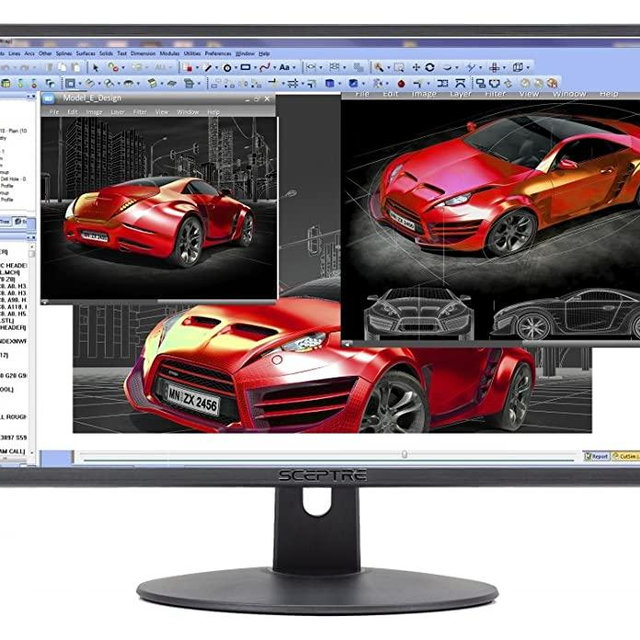The image size is (640, 640).
Task: Open the Utilities menu in the main menu bar
Action: [192, 53]
